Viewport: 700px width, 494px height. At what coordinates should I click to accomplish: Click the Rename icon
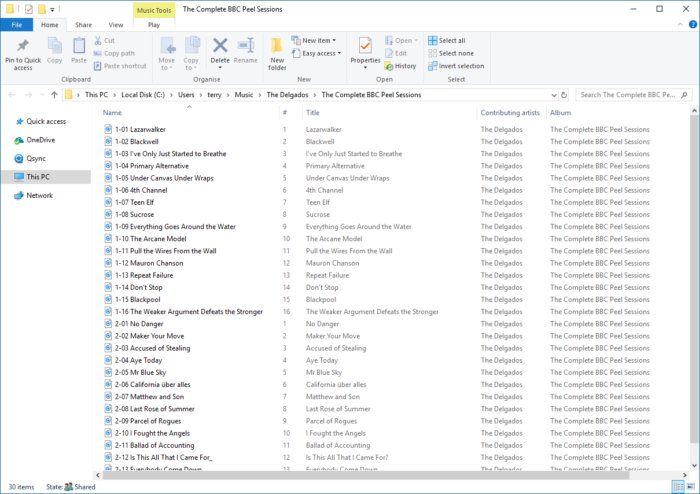click(246, 45)
